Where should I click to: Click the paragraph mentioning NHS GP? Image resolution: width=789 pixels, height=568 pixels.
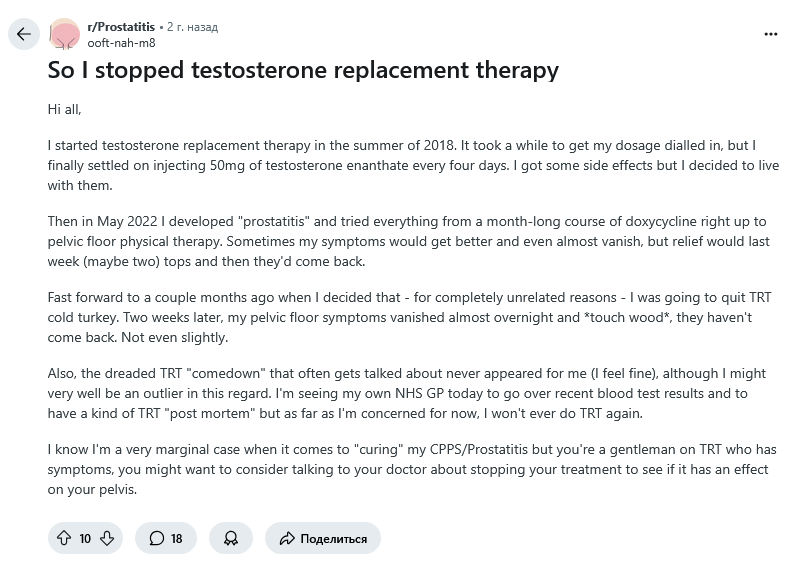[x=407, y=393]
